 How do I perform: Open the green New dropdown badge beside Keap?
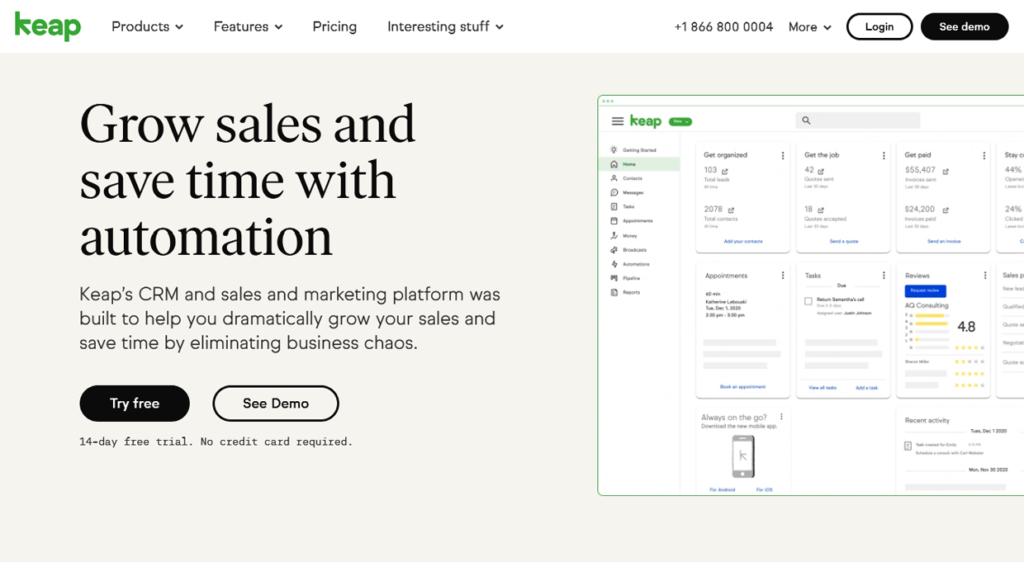680,121
